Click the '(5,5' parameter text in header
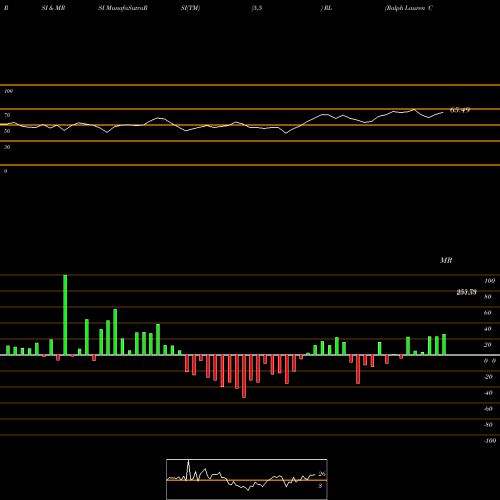 [257, 8]
